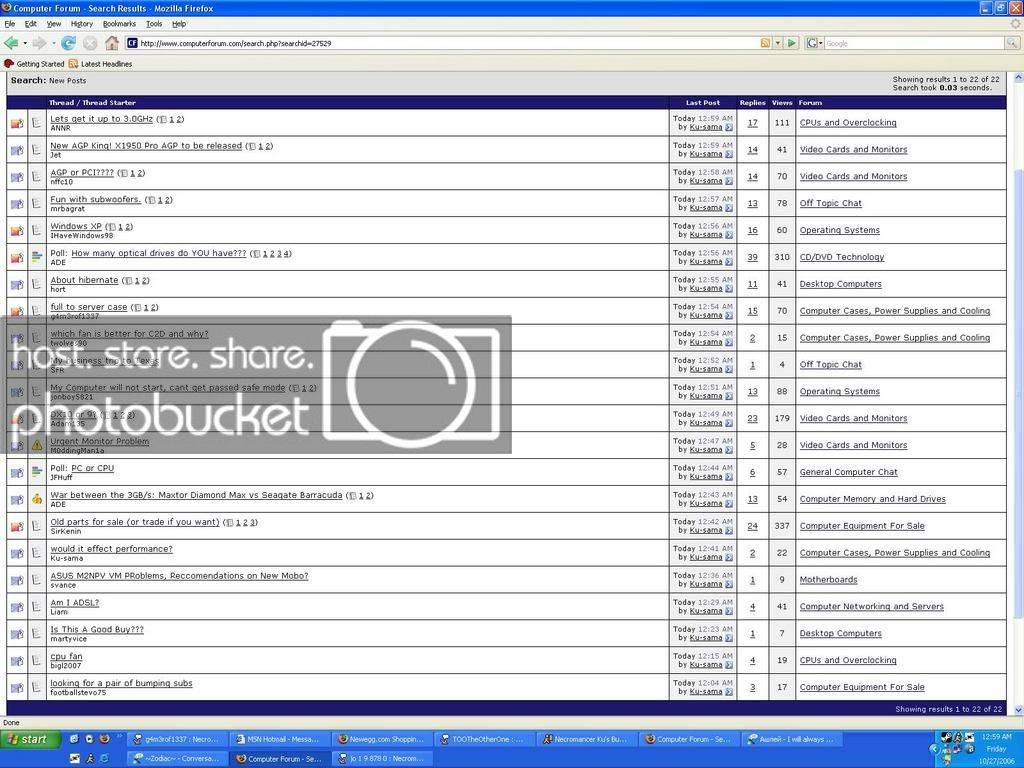Open the 'About hibernate' thread
1024x768 pixels.
tap(84, 280)
